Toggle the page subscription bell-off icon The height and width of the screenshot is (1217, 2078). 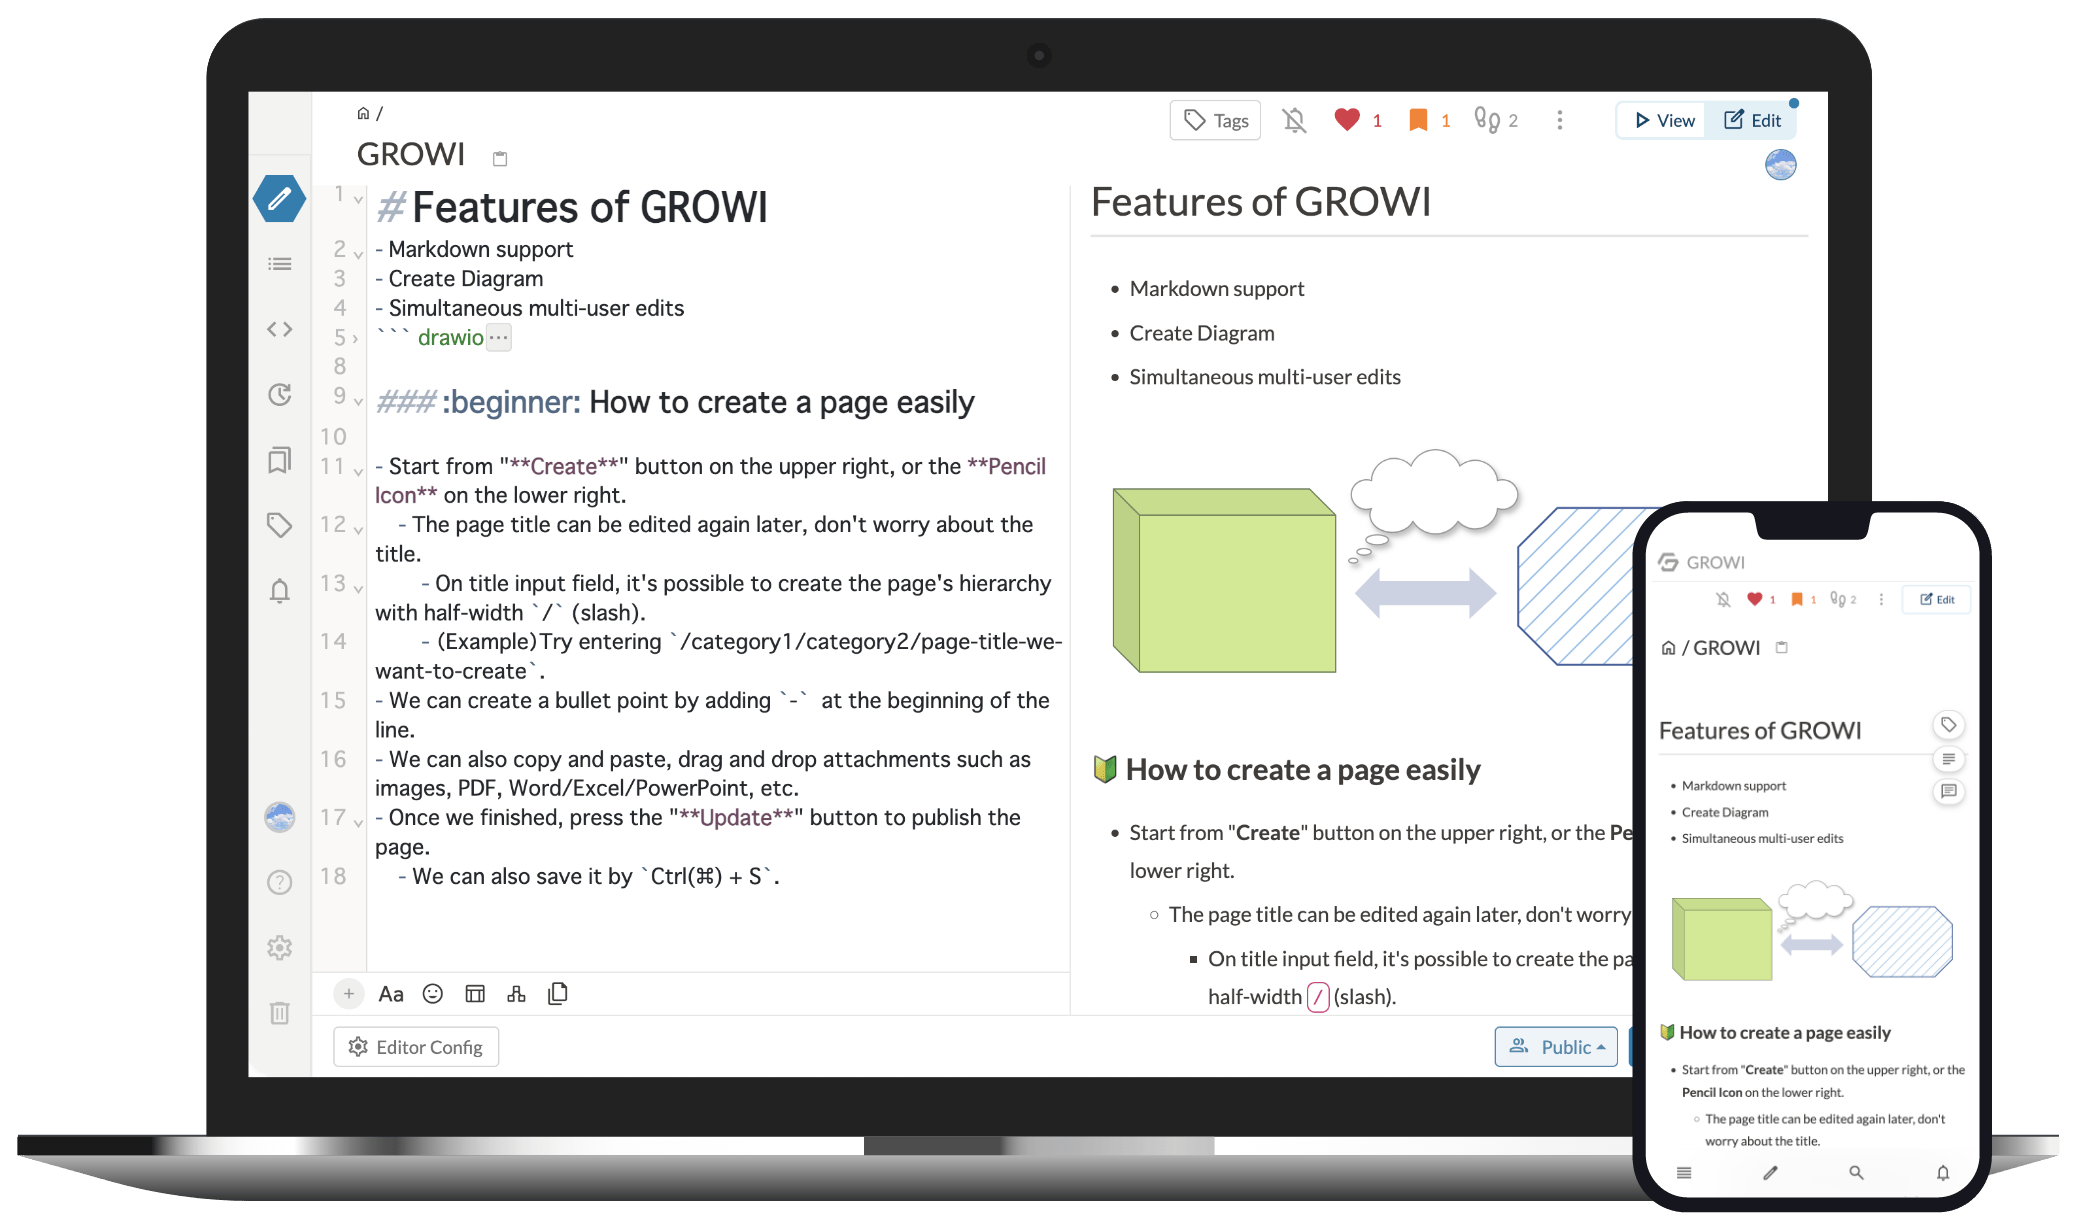pos(1295,120)
